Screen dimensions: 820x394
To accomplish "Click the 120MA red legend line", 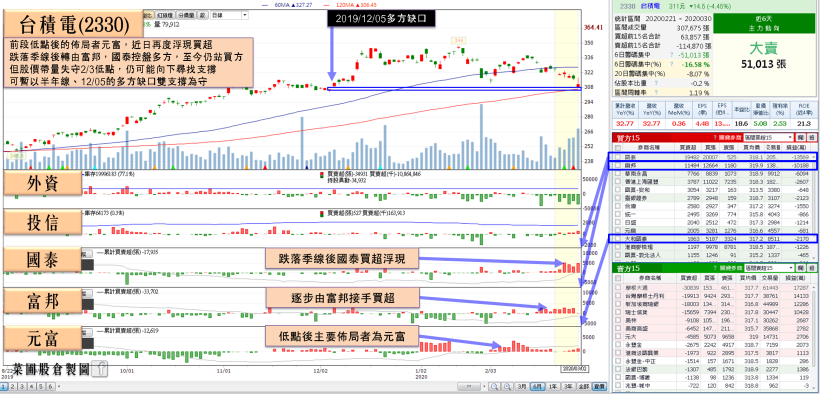I will [x=326, y=5].
